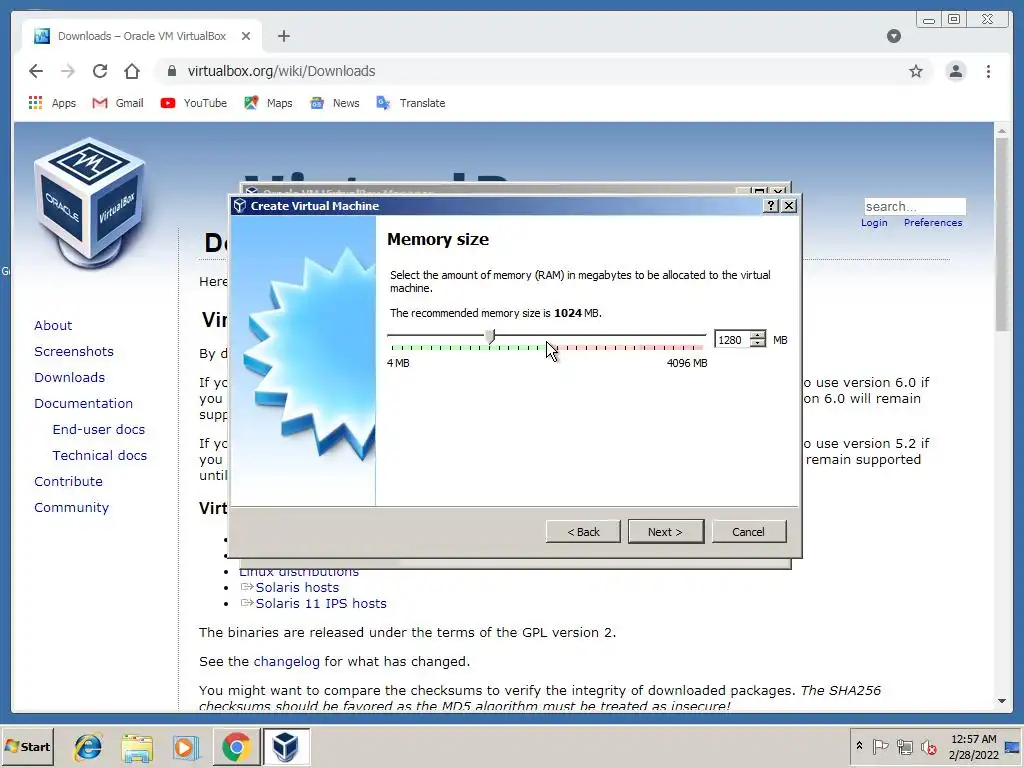Open the file explorer from the taskbar

pyautogui.click(x=137, y=746)
